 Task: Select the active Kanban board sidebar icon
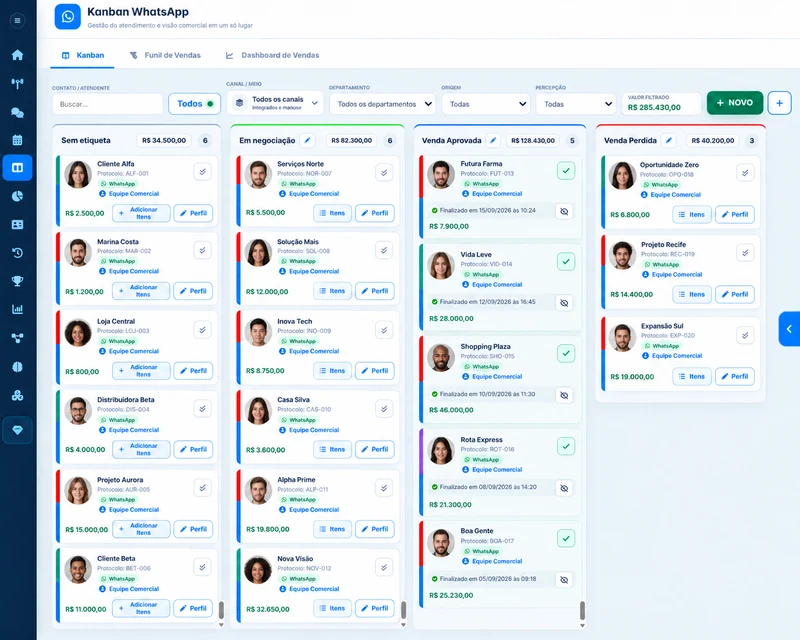click(17, 167)
